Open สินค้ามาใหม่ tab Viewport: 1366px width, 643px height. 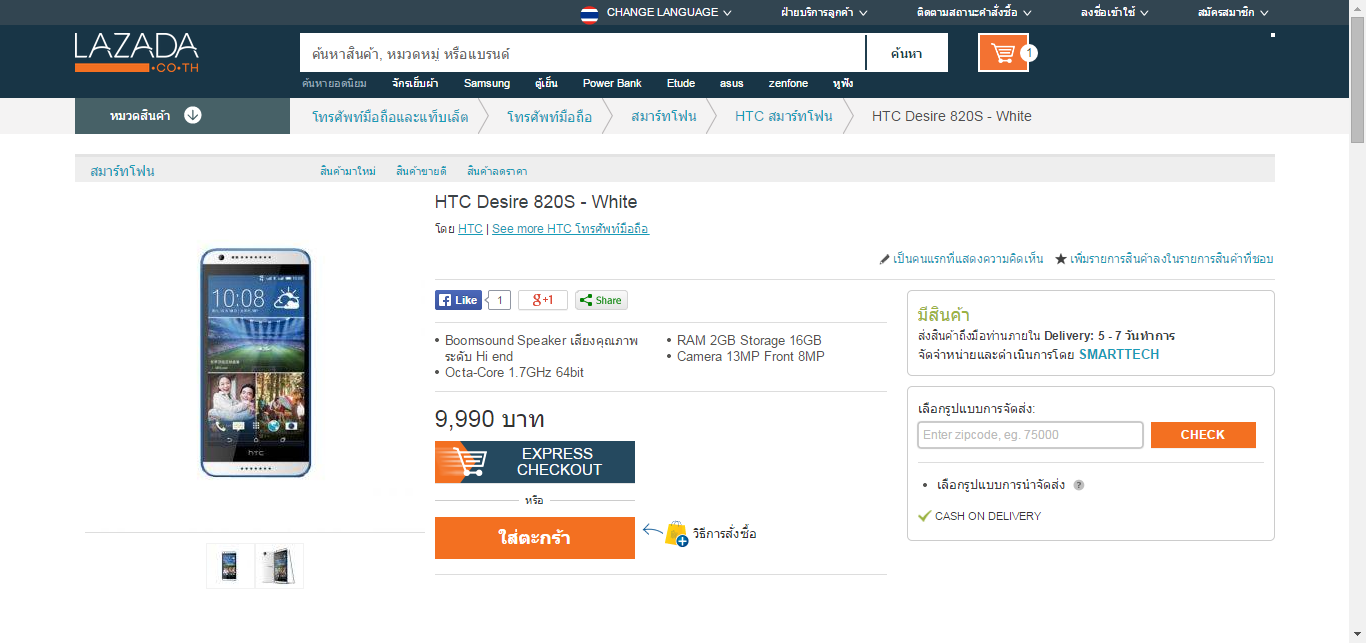[x=348, y=171]
